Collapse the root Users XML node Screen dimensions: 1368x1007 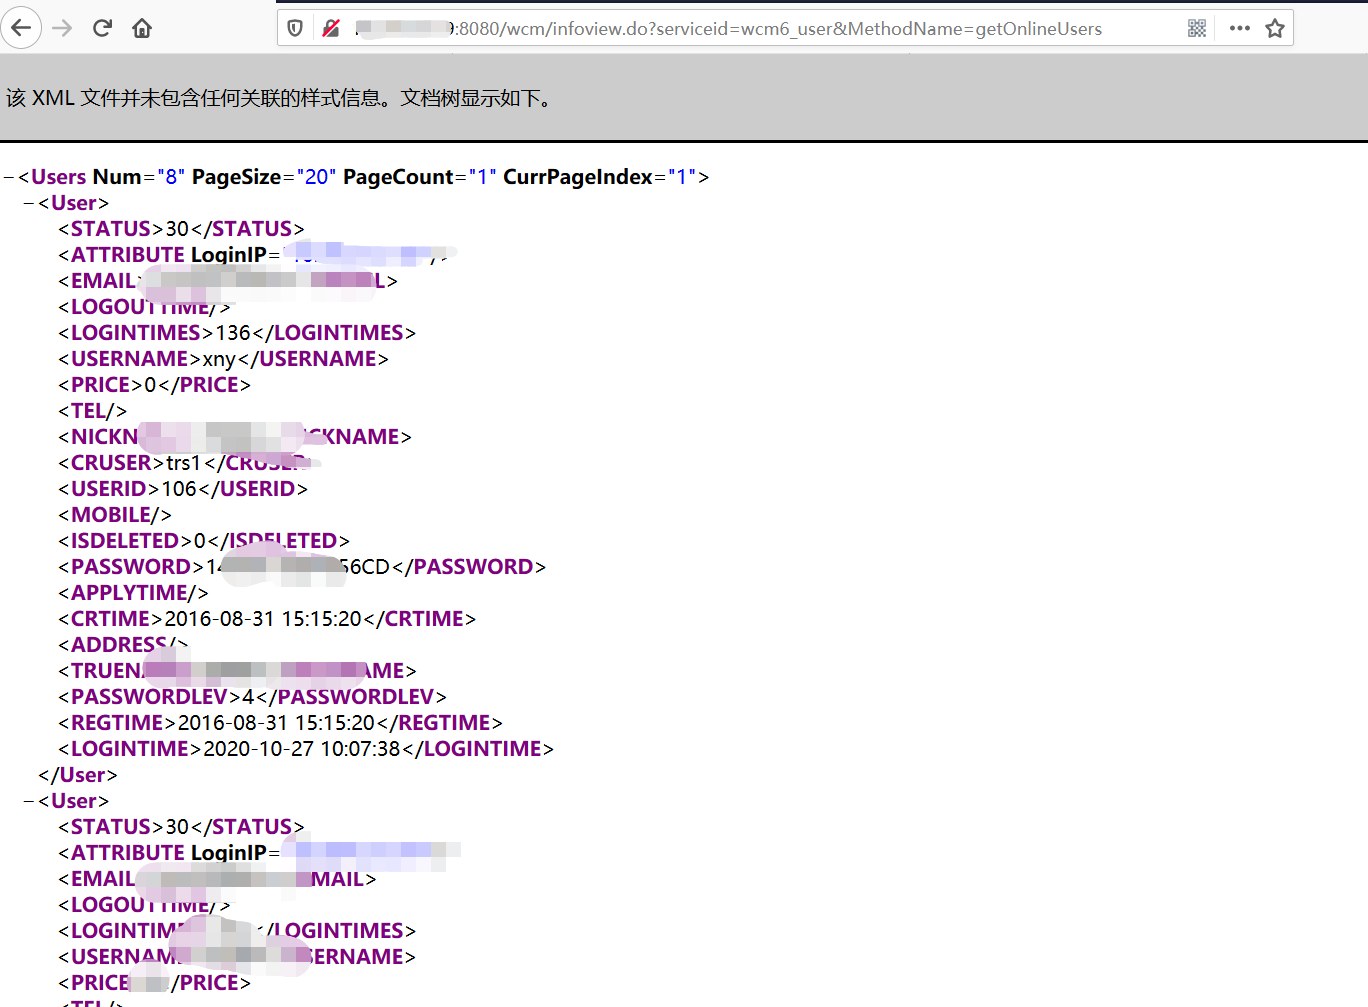point(9,178)
